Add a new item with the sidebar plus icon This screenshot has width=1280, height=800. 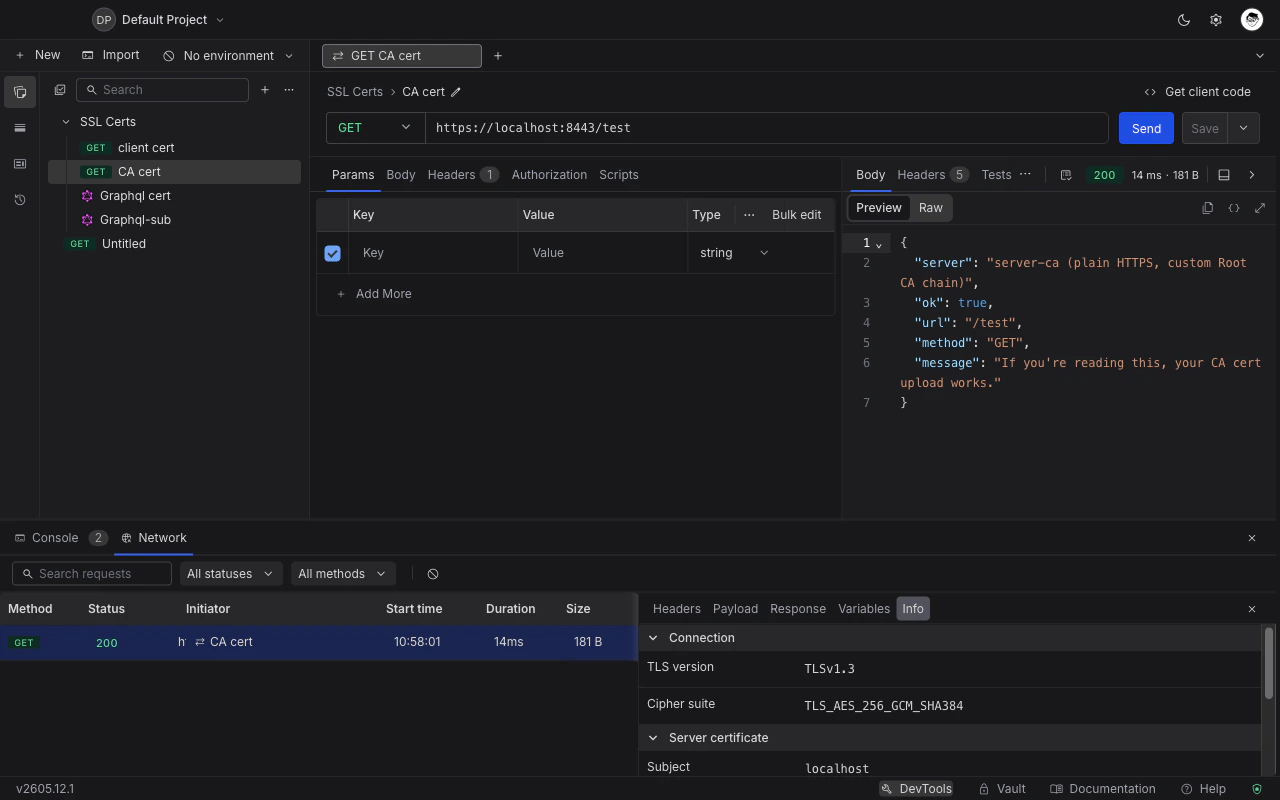coord(265,90)
